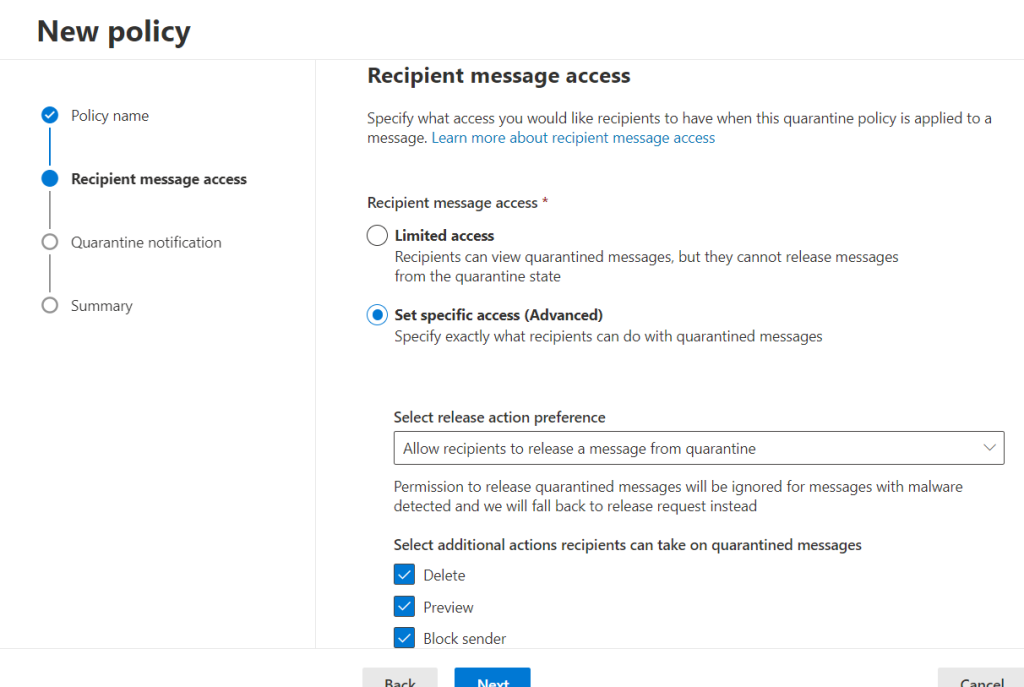Viewport: 1024px width, 687px height.
Task: Toggle the Block sender checkbox
Action: 404,638
